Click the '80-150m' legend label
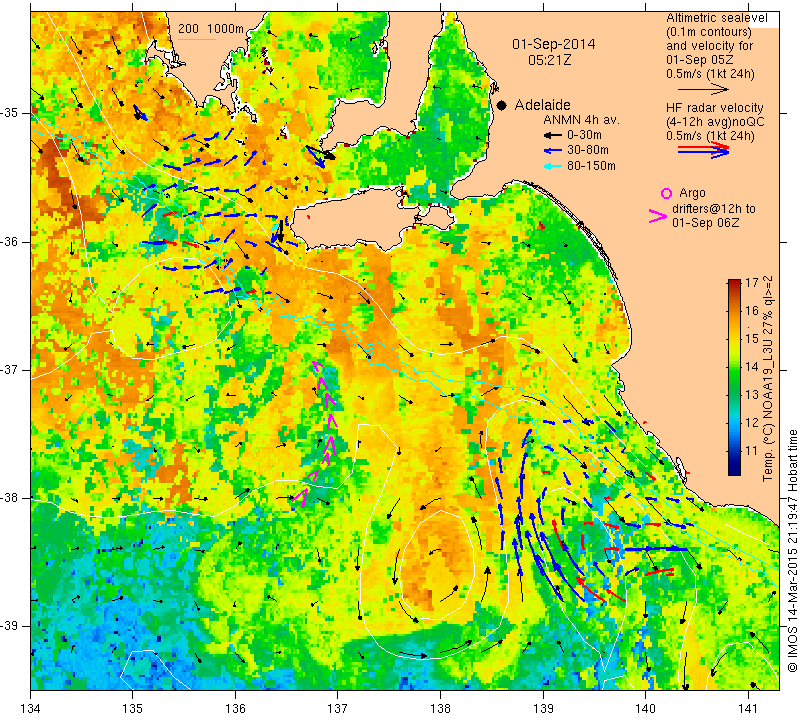 (x=591, y=166)
